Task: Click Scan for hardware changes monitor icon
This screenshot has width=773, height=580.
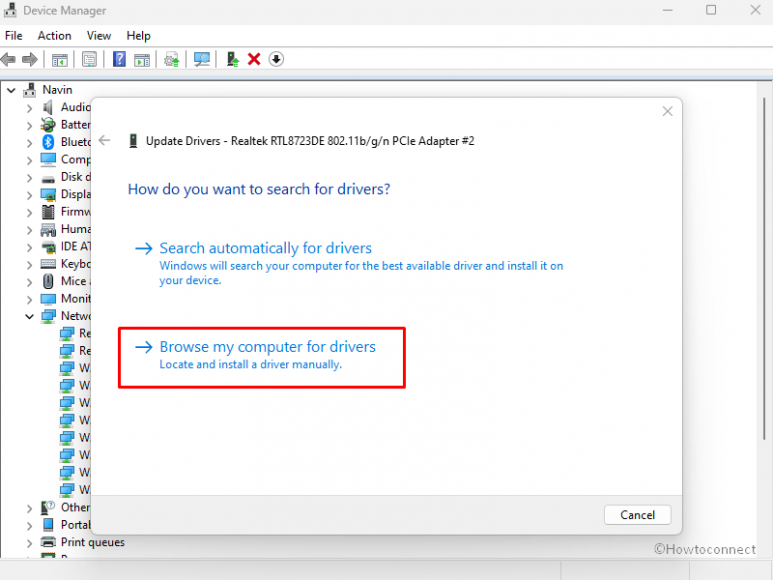Action: [x=202, y=60]
